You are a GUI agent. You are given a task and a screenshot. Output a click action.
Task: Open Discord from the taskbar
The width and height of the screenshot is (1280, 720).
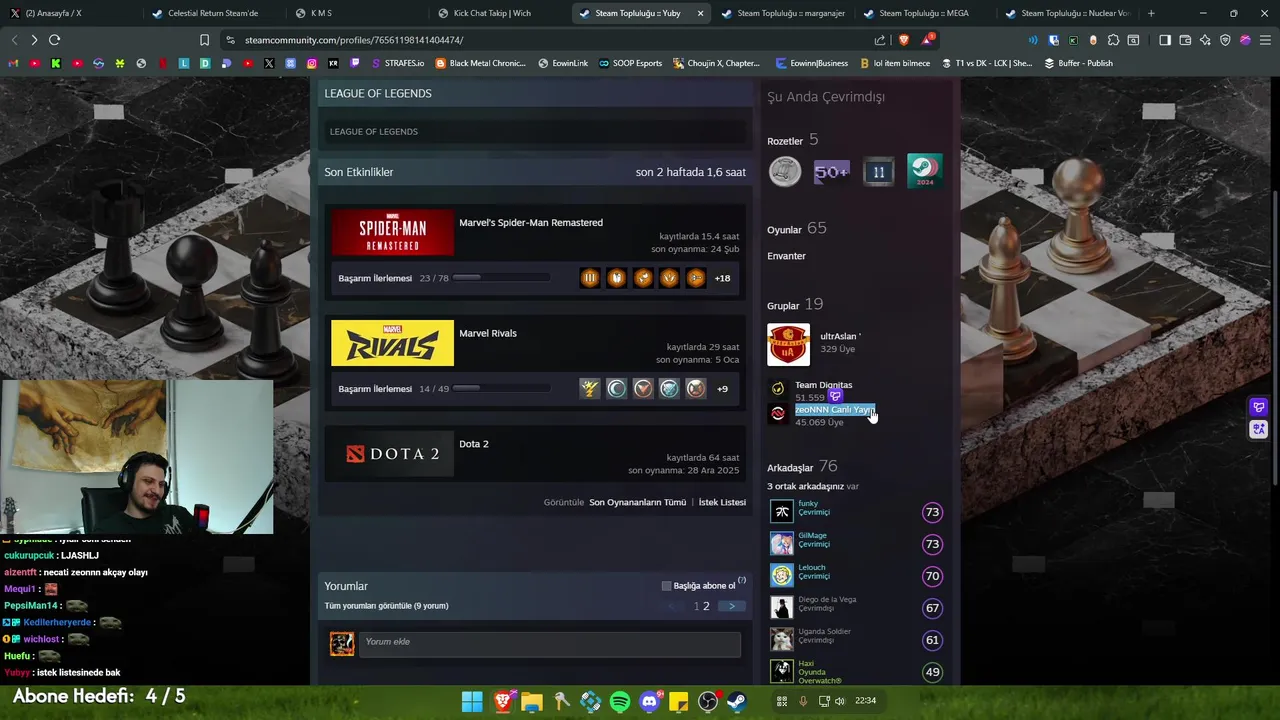649,701
